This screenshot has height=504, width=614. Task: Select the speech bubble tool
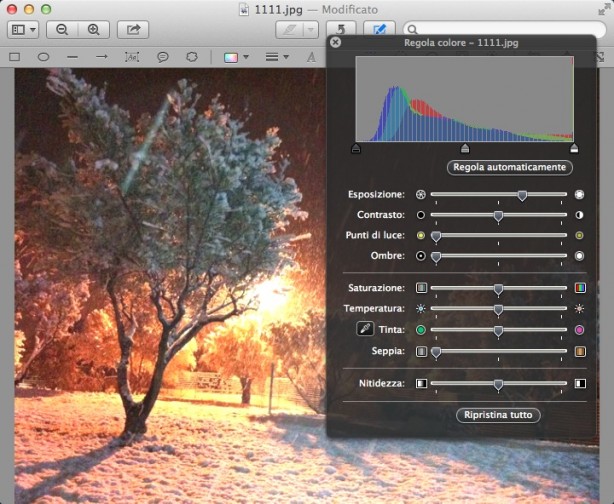point(163,57)
